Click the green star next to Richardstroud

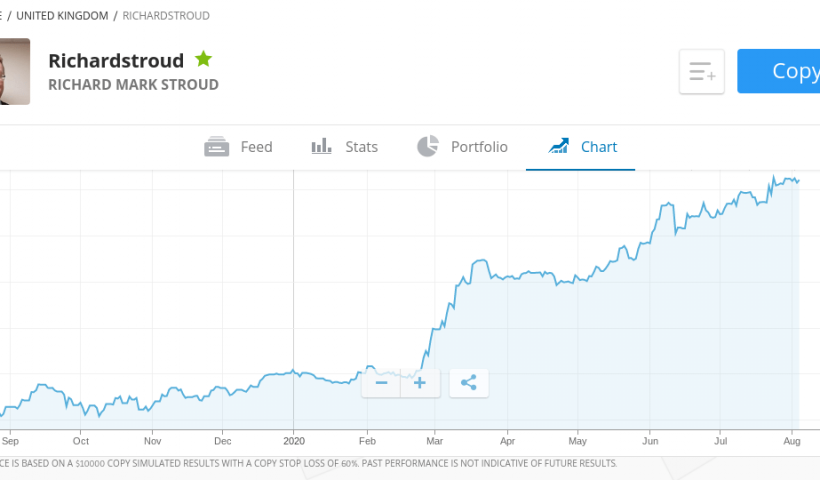coord(204,59)
